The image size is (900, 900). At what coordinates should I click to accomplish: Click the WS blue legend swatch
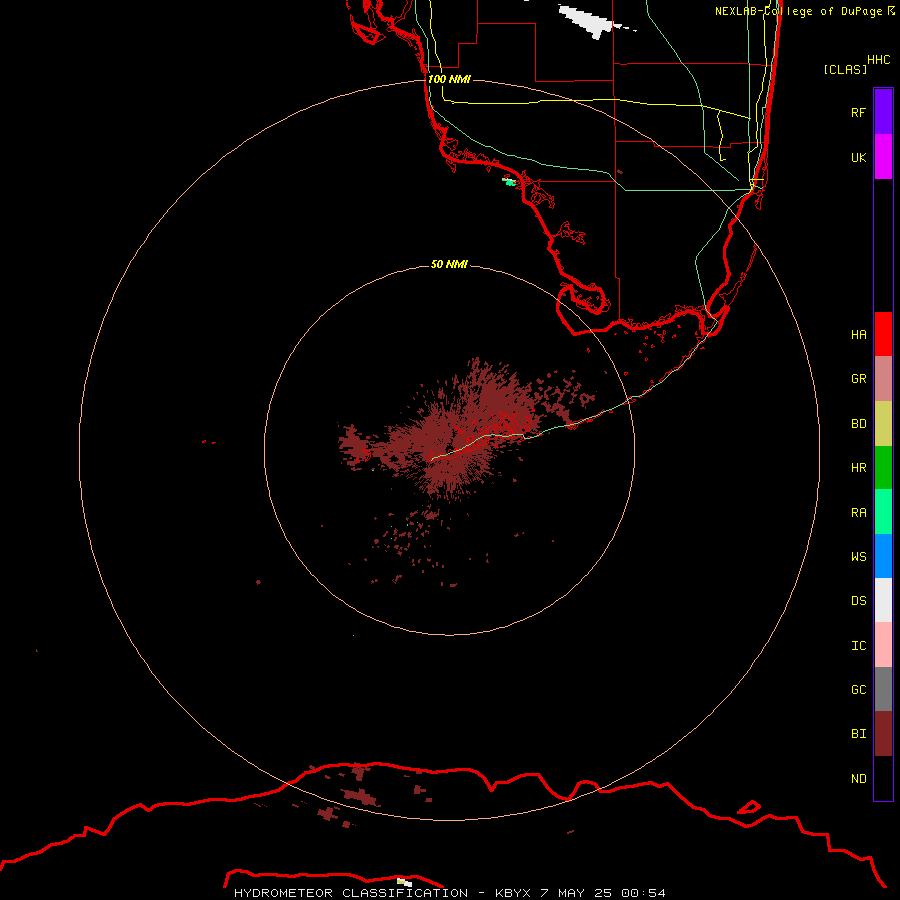[883, 556]
